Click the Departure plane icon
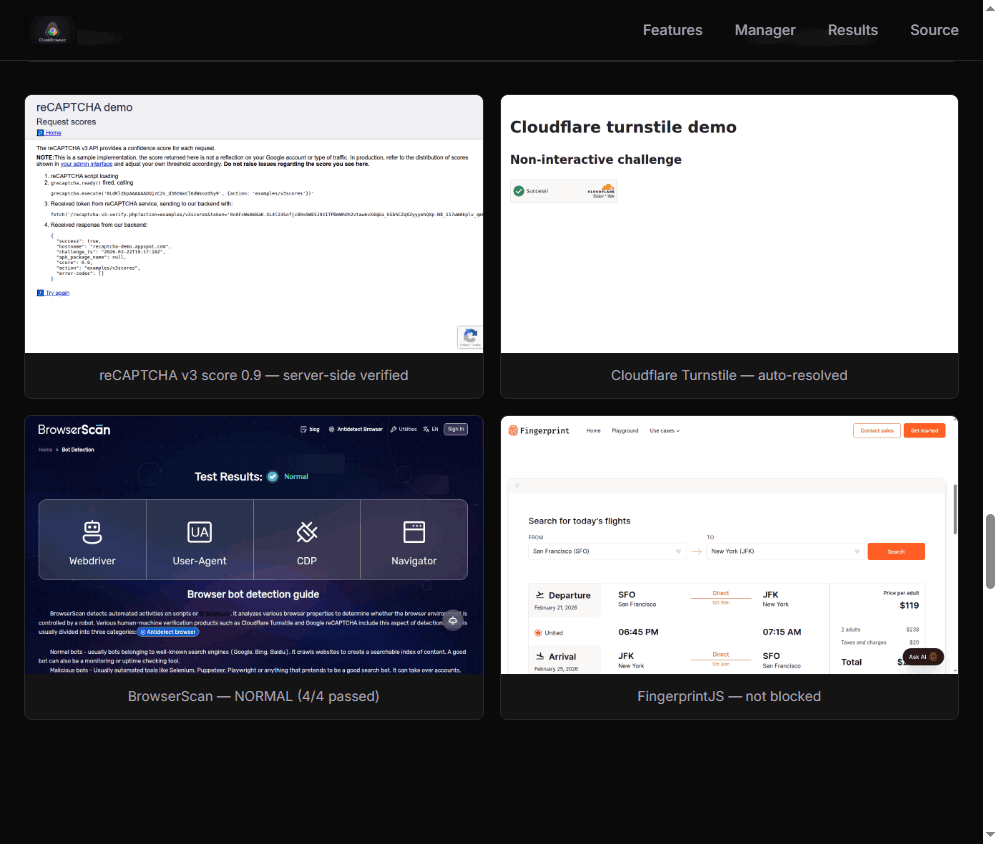998x844 pixels. point(540,594)
